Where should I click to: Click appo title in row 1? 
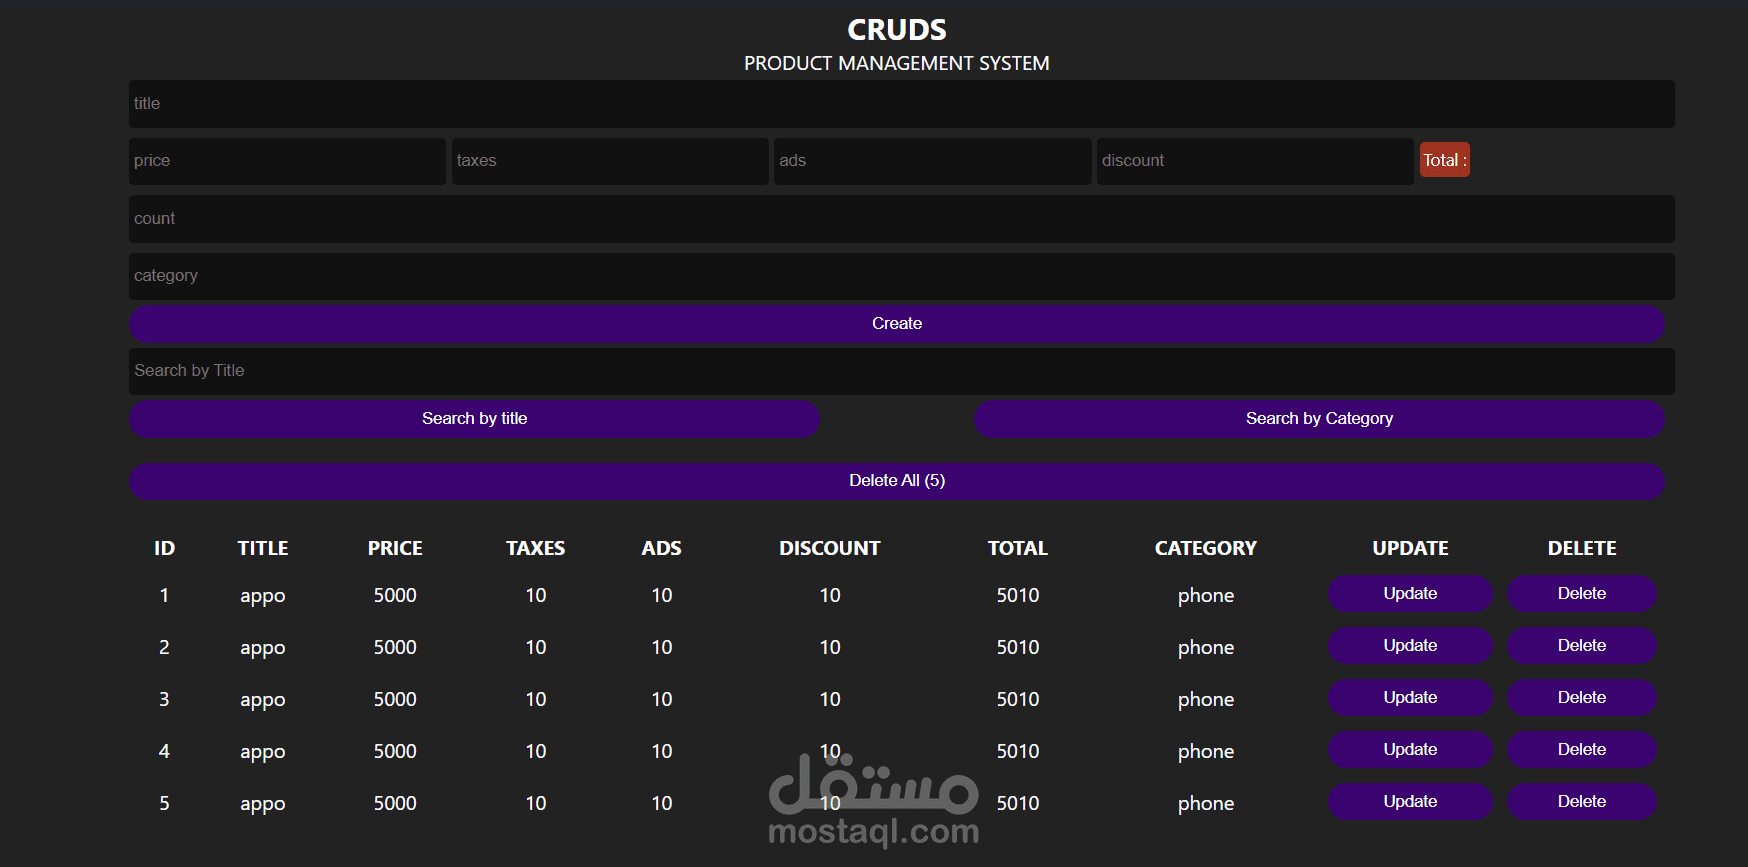point(263,596)
